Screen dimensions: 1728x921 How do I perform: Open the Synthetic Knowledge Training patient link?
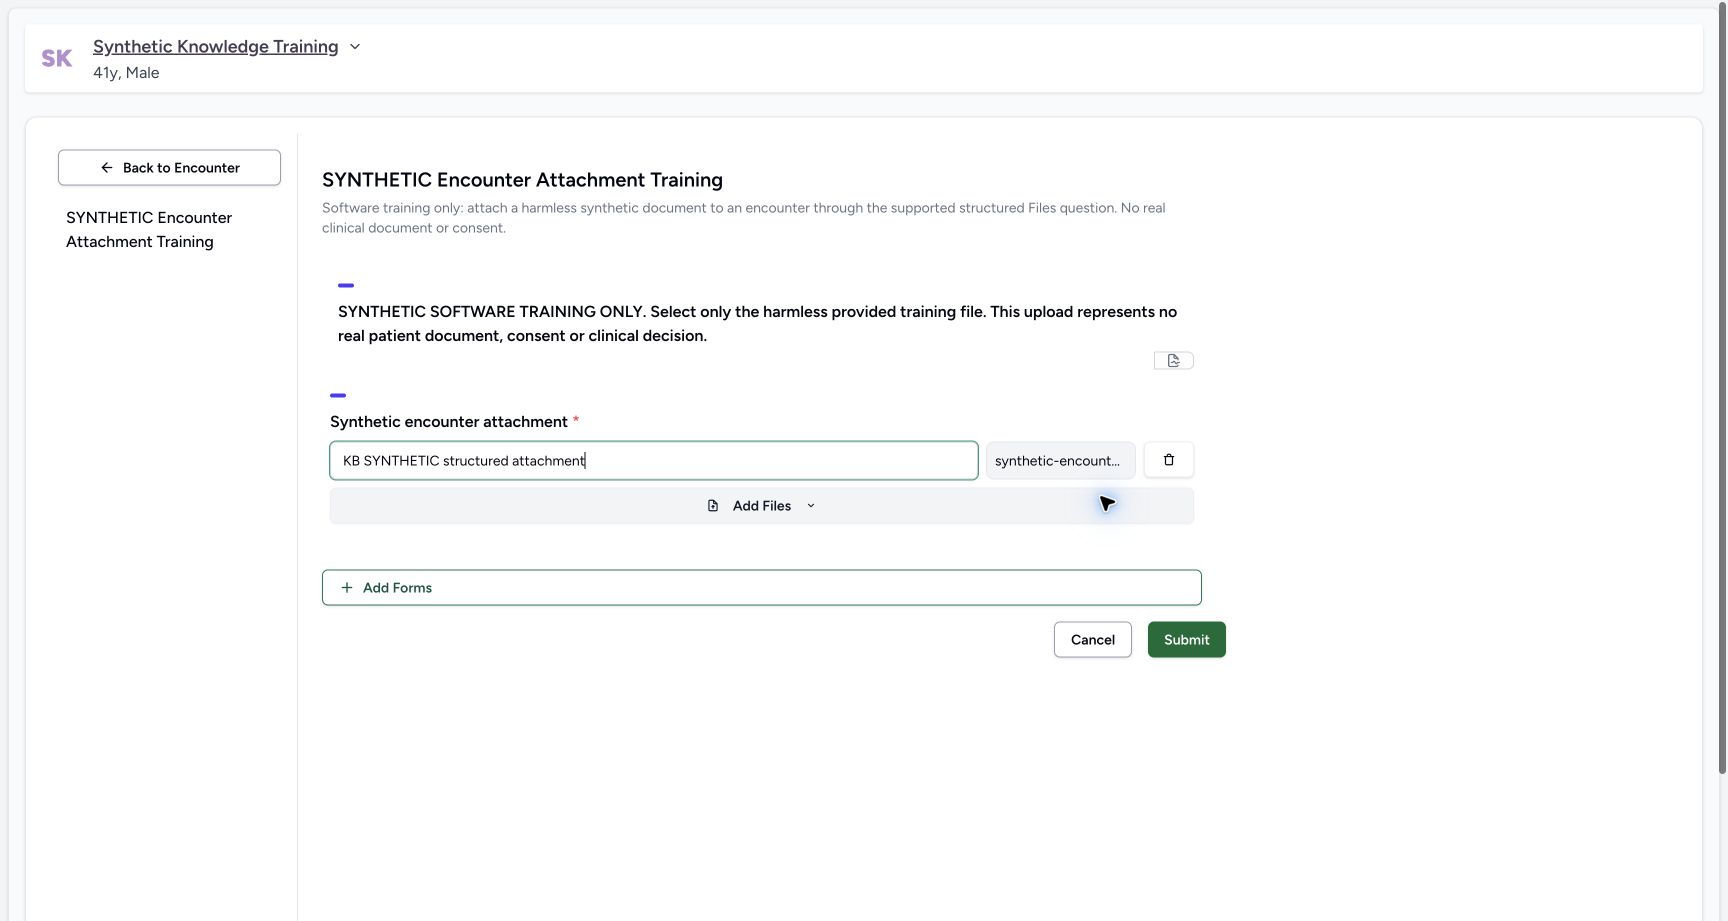[x=215, y=46]
